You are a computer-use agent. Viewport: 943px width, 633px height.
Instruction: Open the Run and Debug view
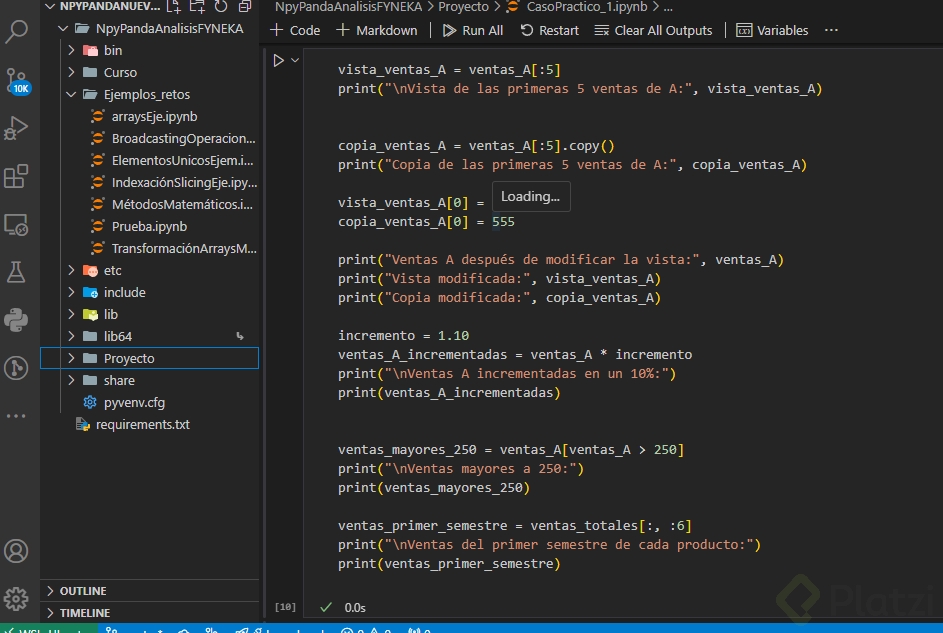coord(17,128)
